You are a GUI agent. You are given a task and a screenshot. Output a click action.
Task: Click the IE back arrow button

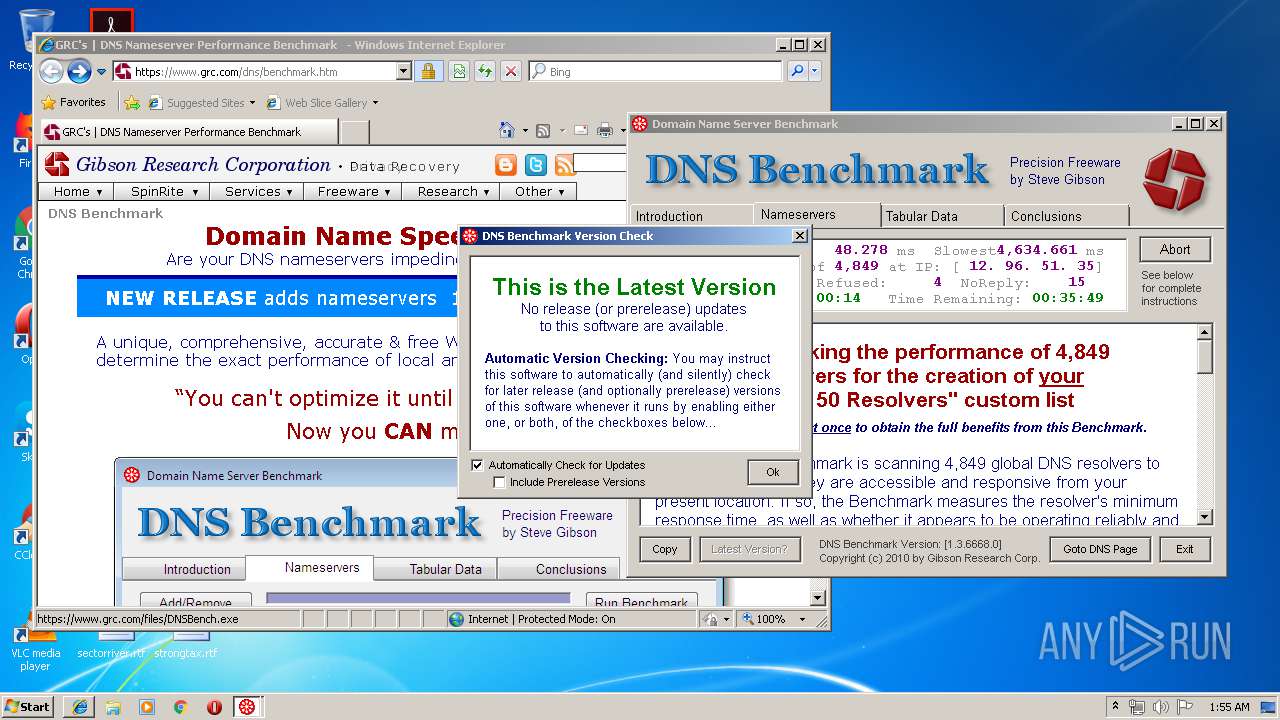click(x=51, y=71)
